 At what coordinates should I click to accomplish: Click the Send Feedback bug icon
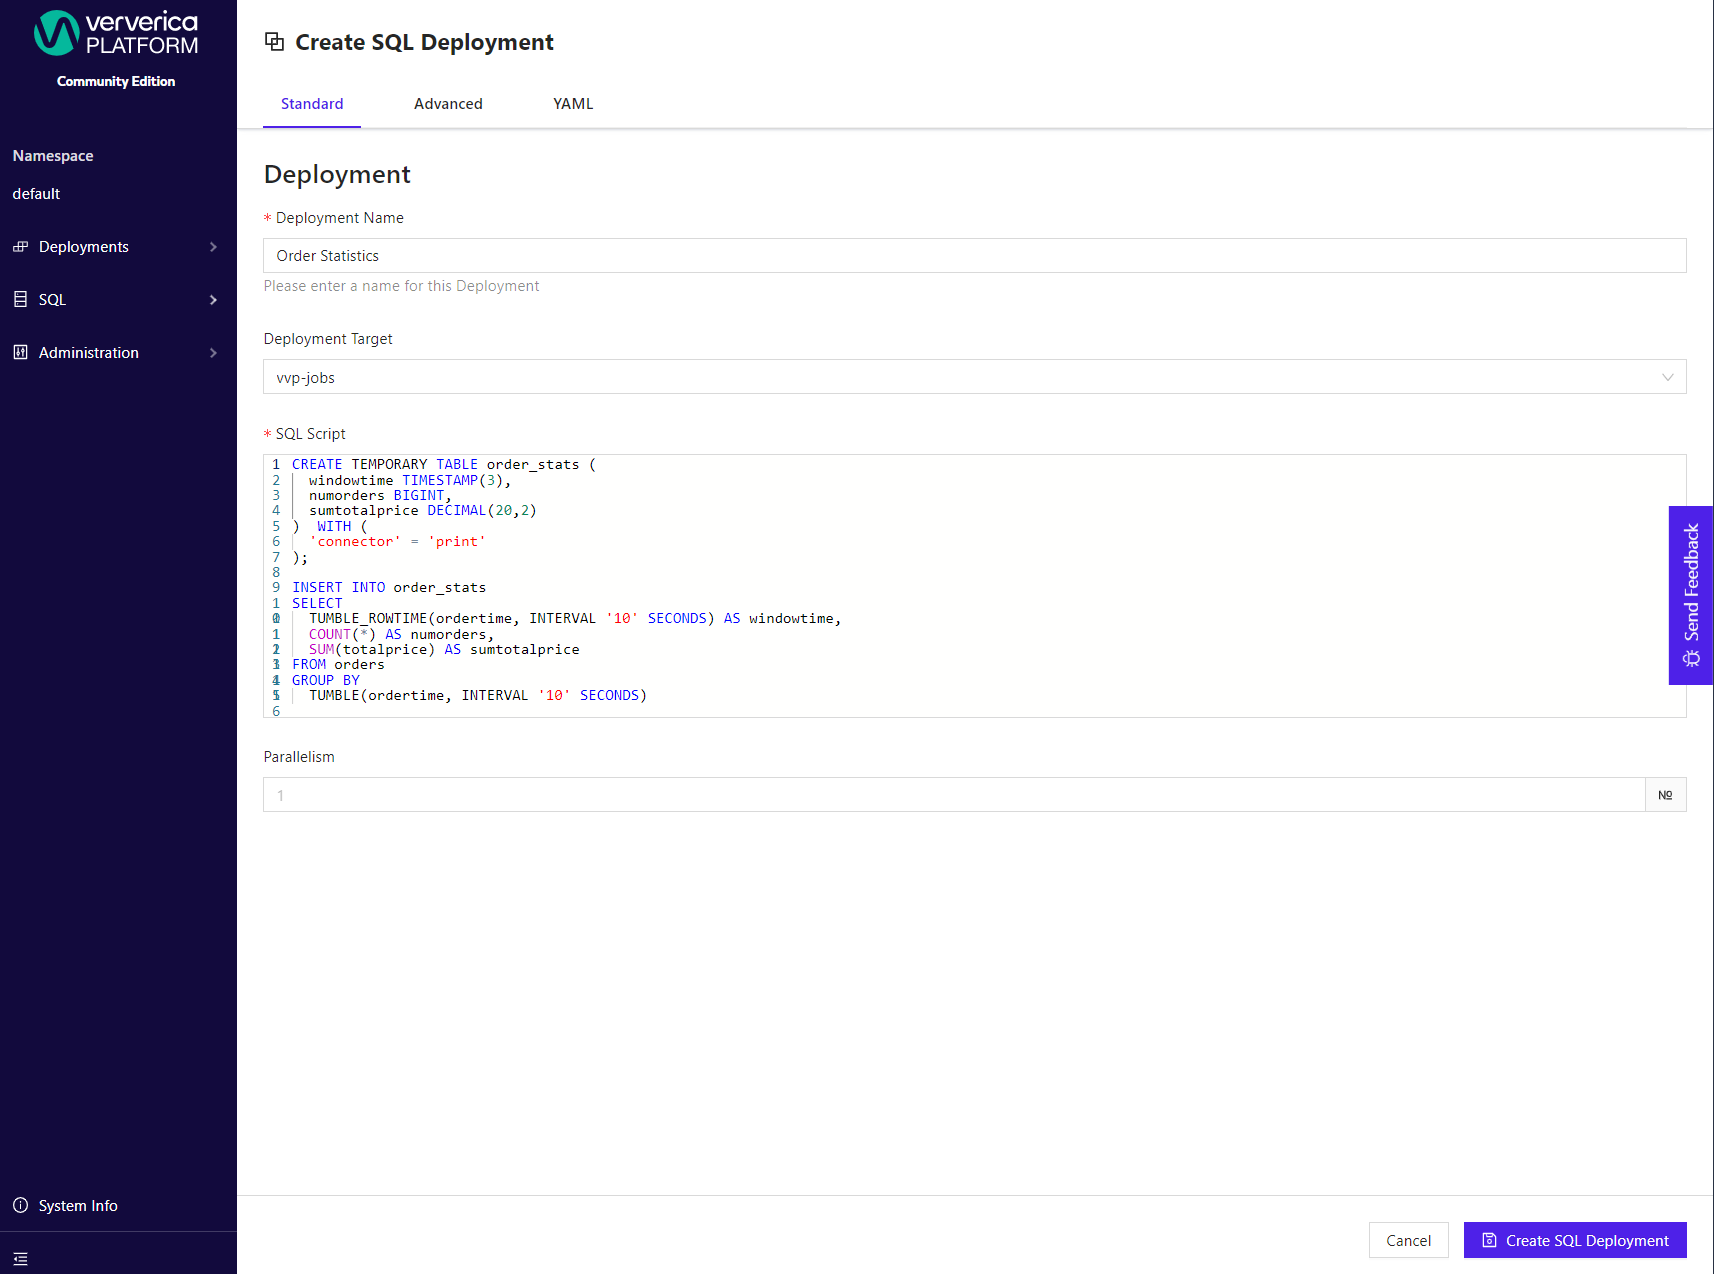(1691, 658)
